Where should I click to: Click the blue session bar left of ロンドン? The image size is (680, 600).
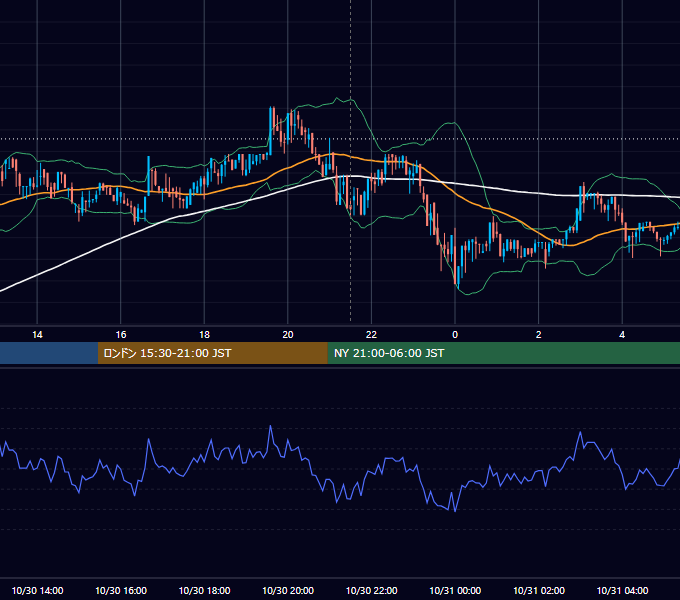[49, 353]
